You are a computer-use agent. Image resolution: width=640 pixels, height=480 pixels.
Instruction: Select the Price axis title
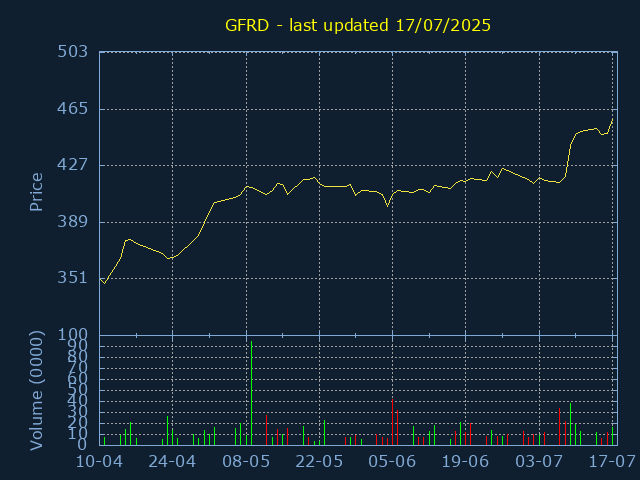36,192
